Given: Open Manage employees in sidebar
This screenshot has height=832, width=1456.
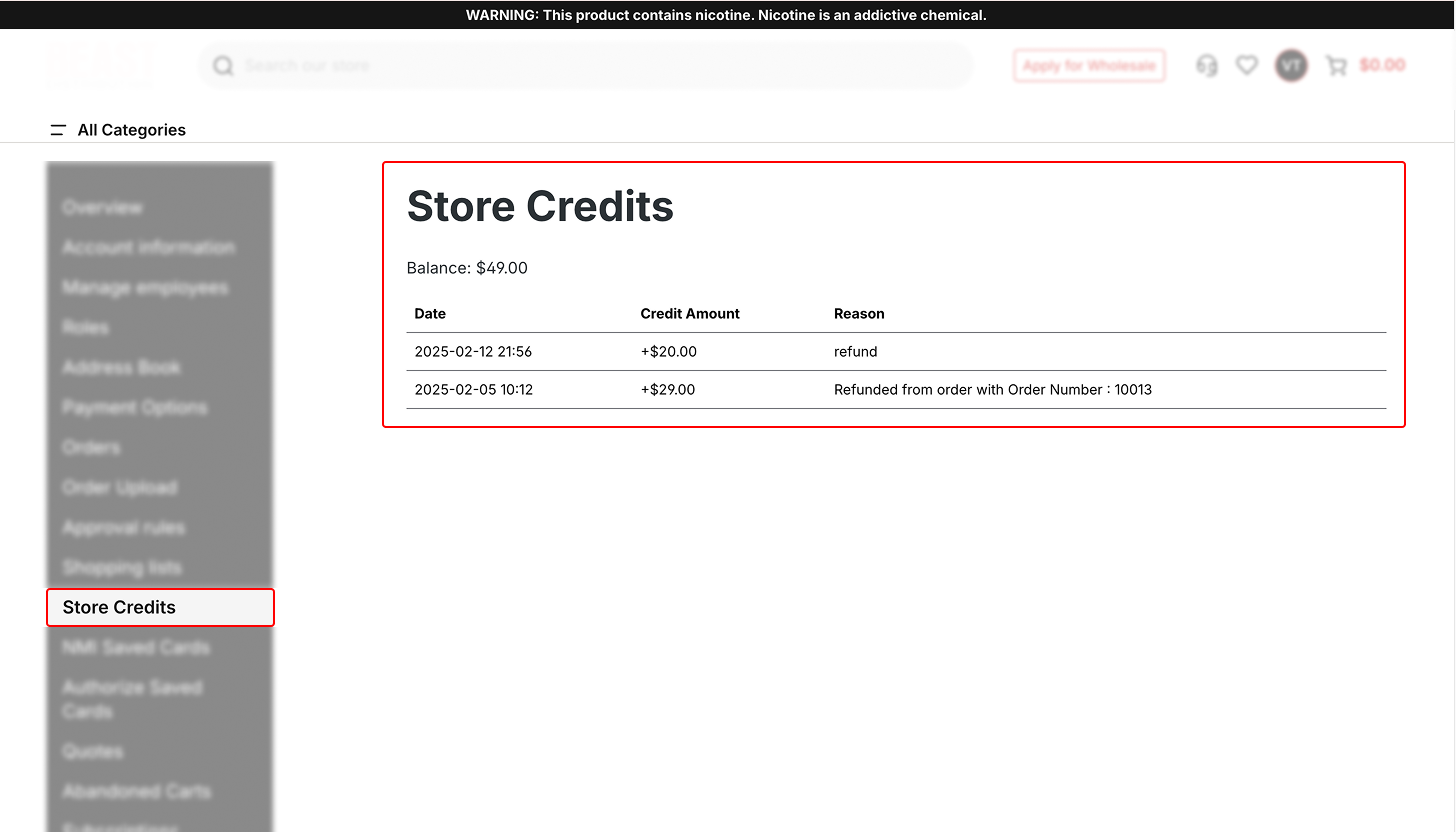Looking at the screenshot, I should coord(145,287).
